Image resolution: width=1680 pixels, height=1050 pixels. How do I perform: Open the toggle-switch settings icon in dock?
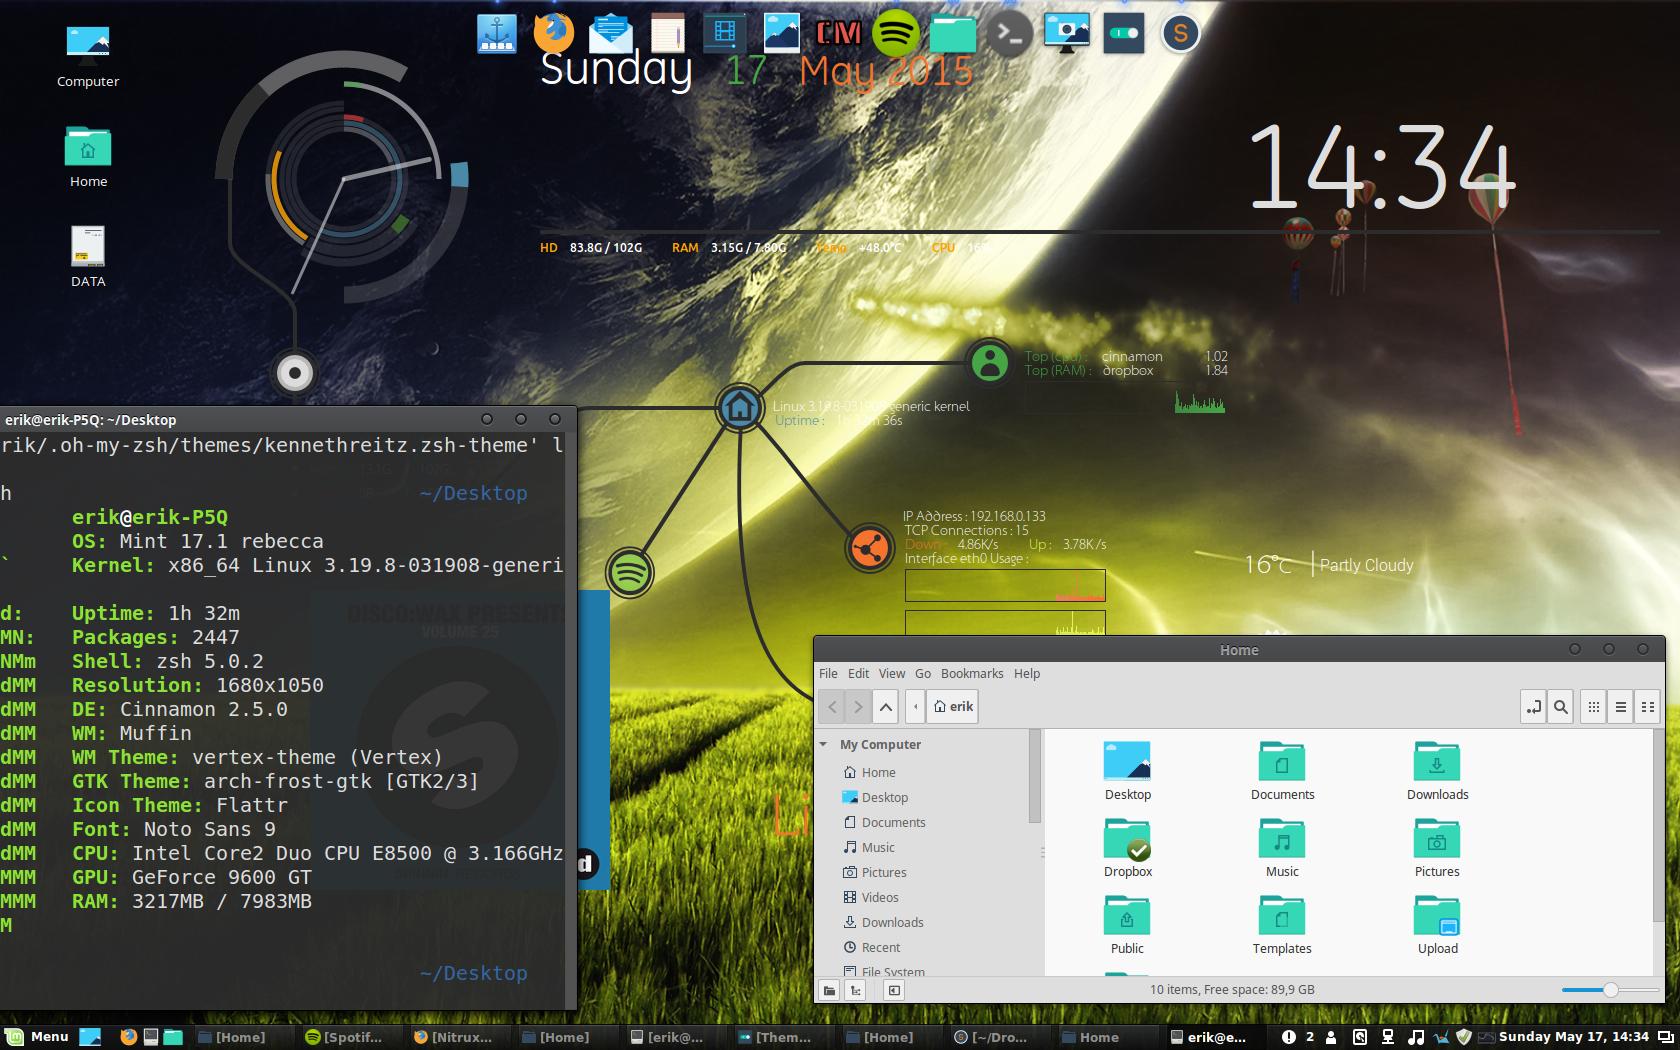[x=1123, y=33]
